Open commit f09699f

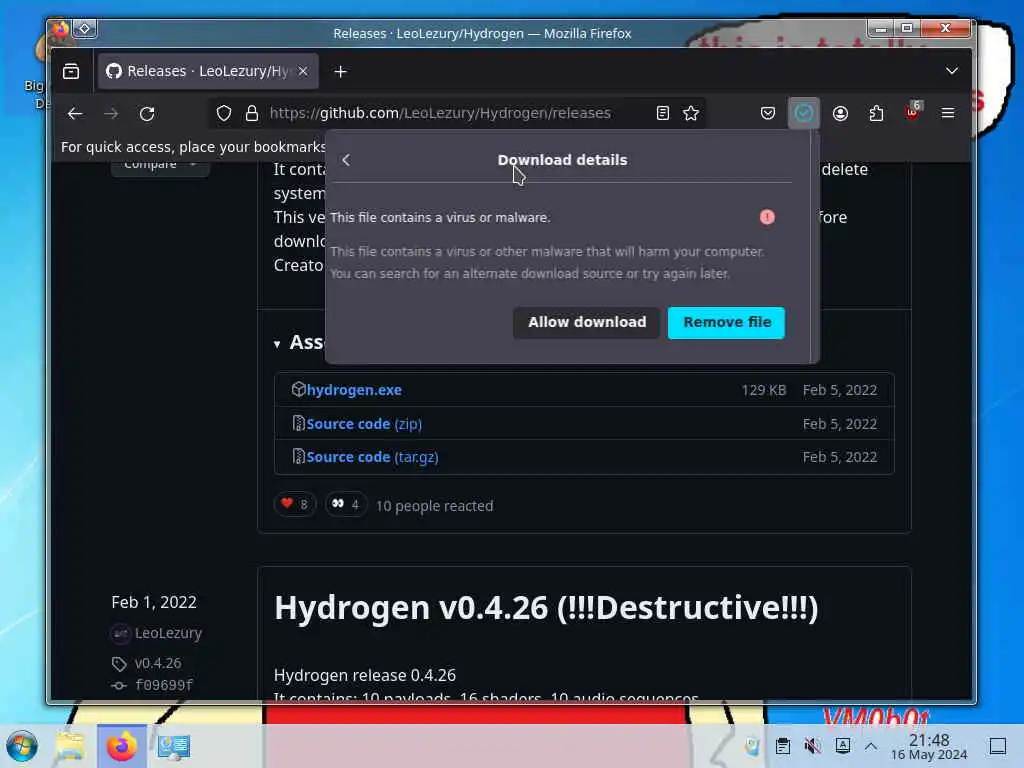tap(164, 685)
